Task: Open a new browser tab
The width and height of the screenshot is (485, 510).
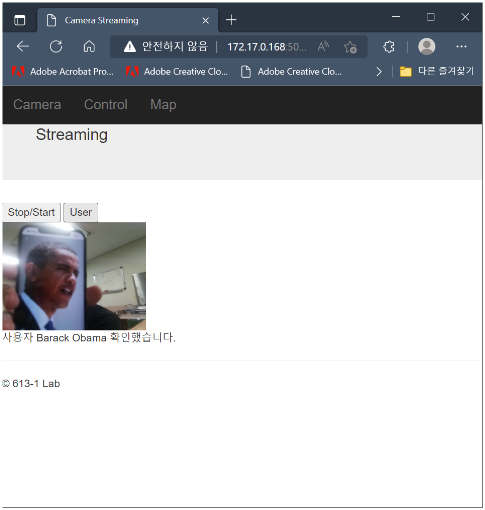Action: pos(231,20)
